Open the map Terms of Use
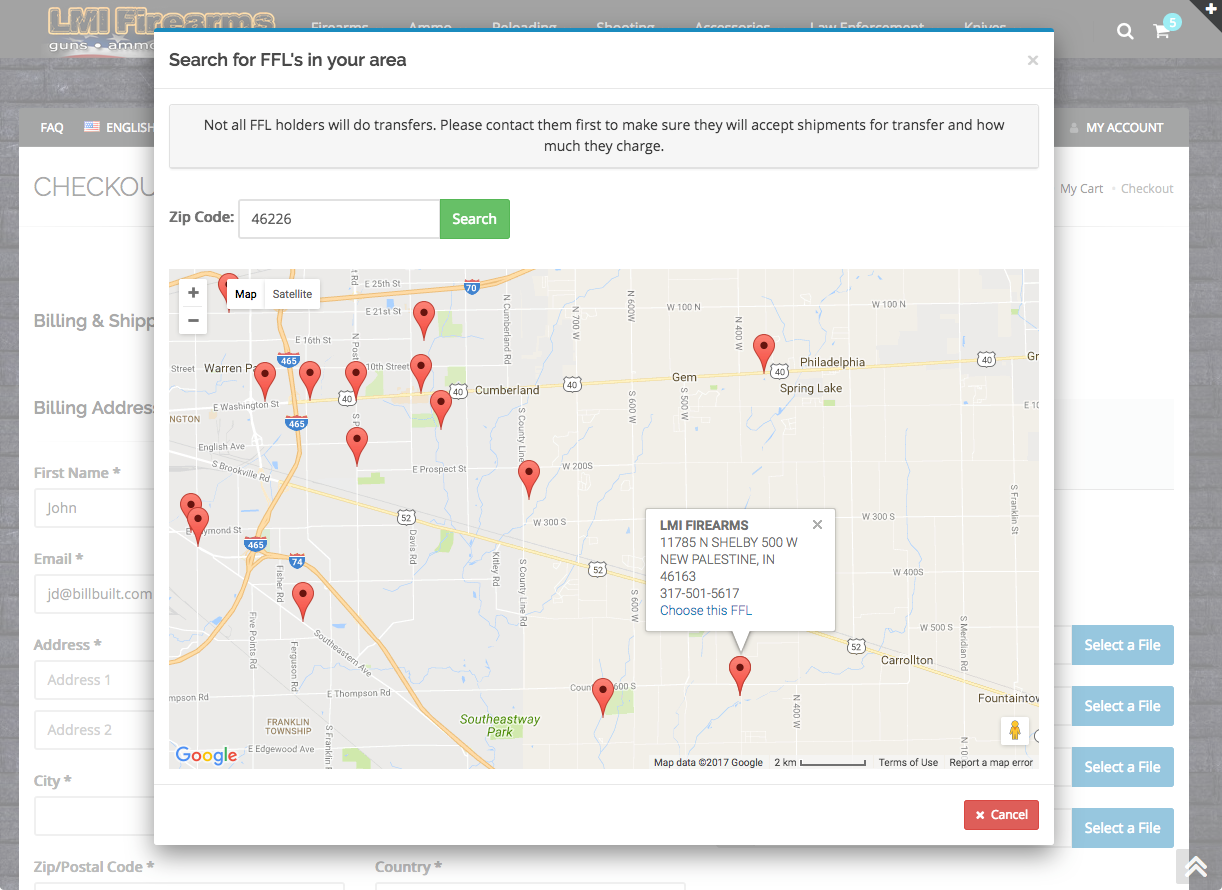Screen dimensions: 1222x890 [908, 762]
